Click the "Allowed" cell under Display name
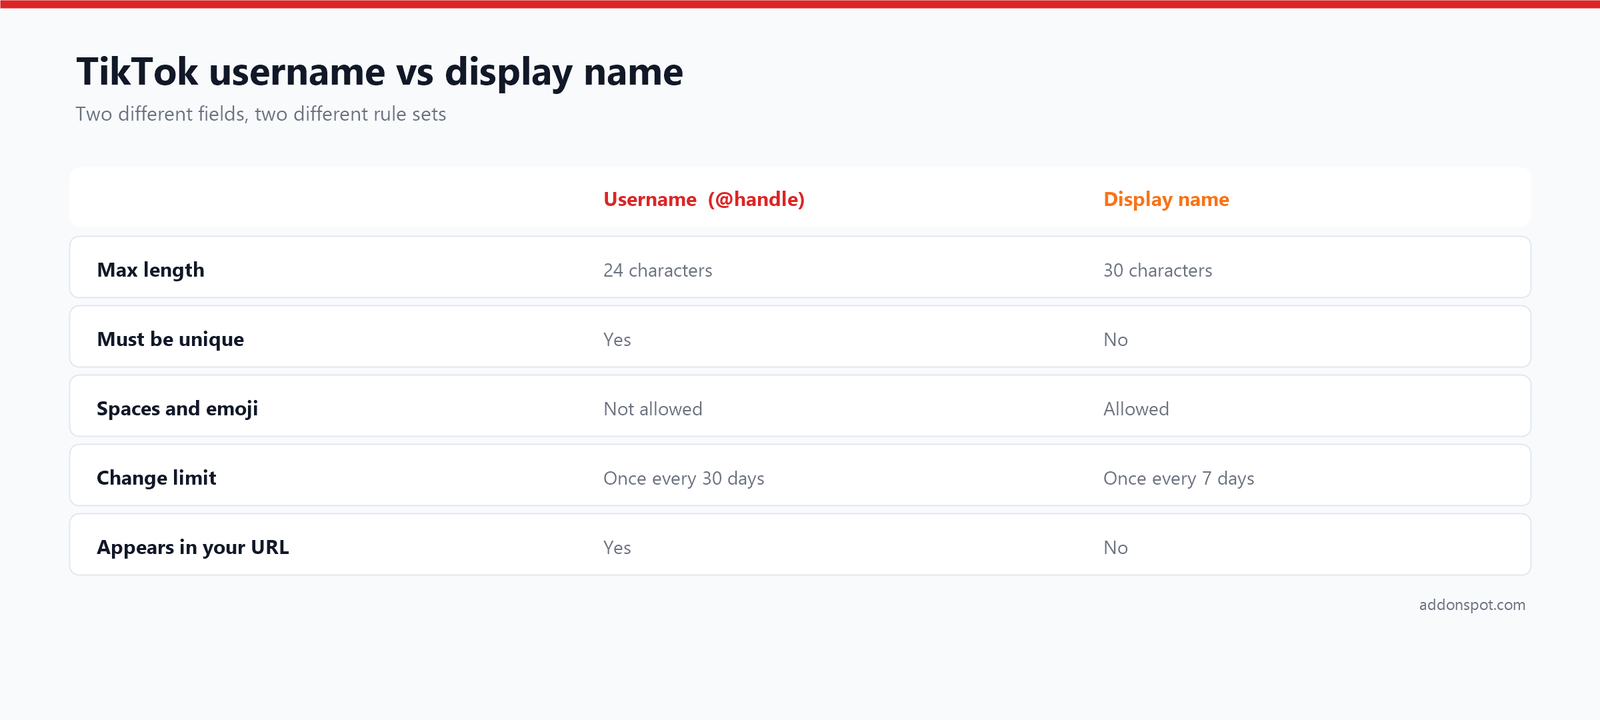Viewport: 1600px width, 720px height. [x=1136, y=409]
